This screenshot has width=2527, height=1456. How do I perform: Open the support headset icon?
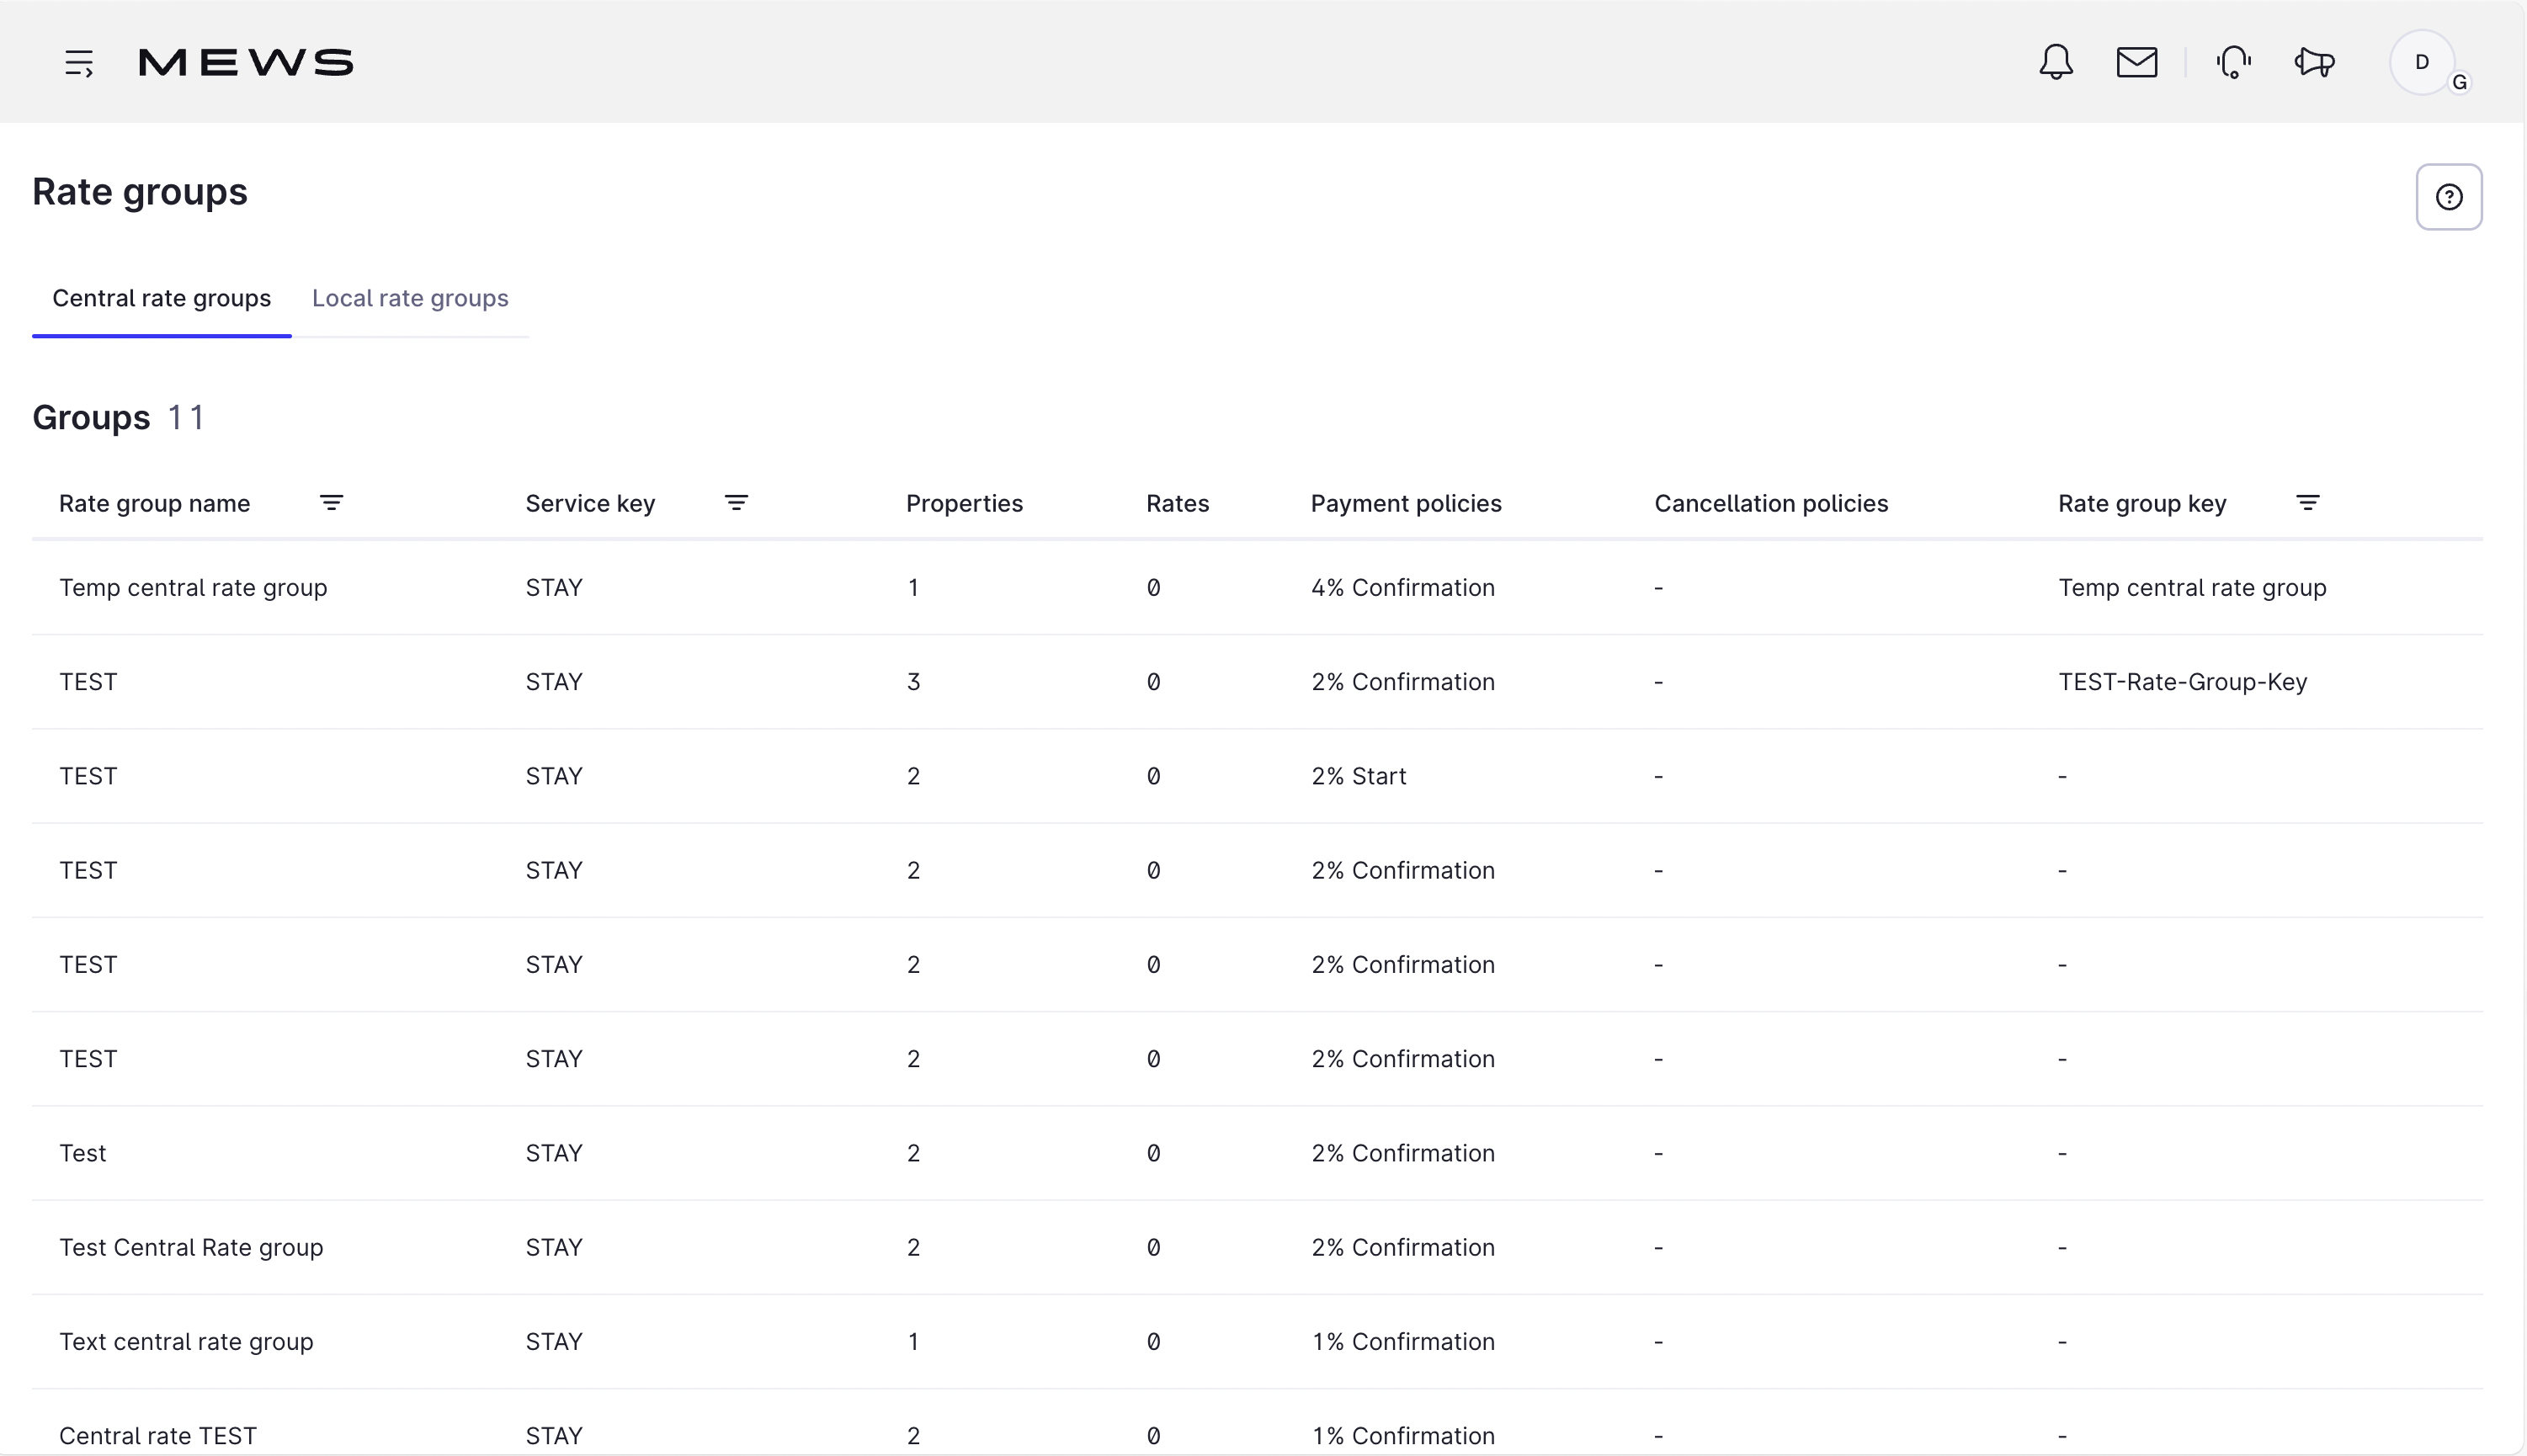coord(2234,62)
